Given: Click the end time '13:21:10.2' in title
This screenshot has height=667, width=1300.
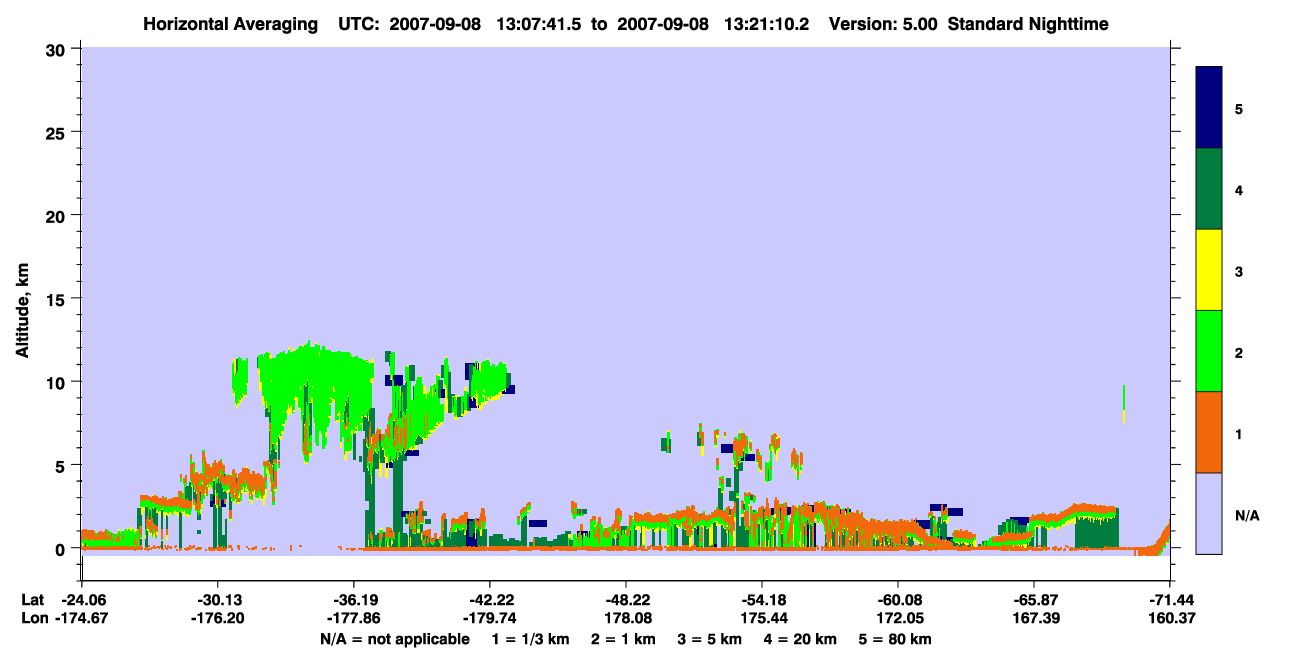Looking at the screenshot, I should click(x=768, y=24).
